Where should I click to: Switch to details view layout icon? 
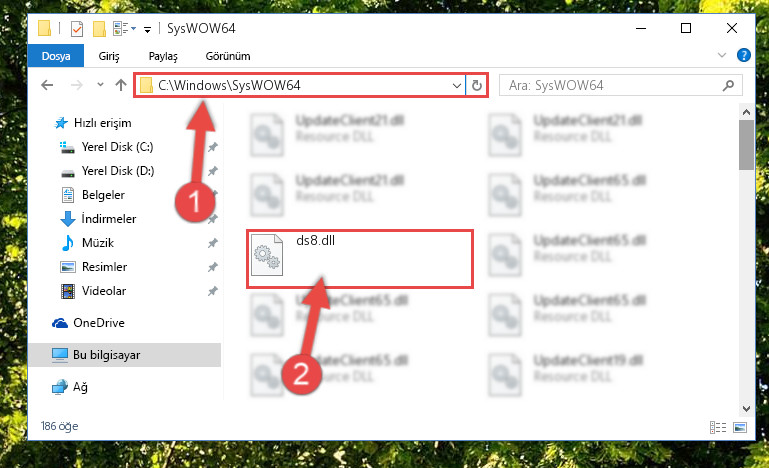pyautogui.click(x=718, y=427)
